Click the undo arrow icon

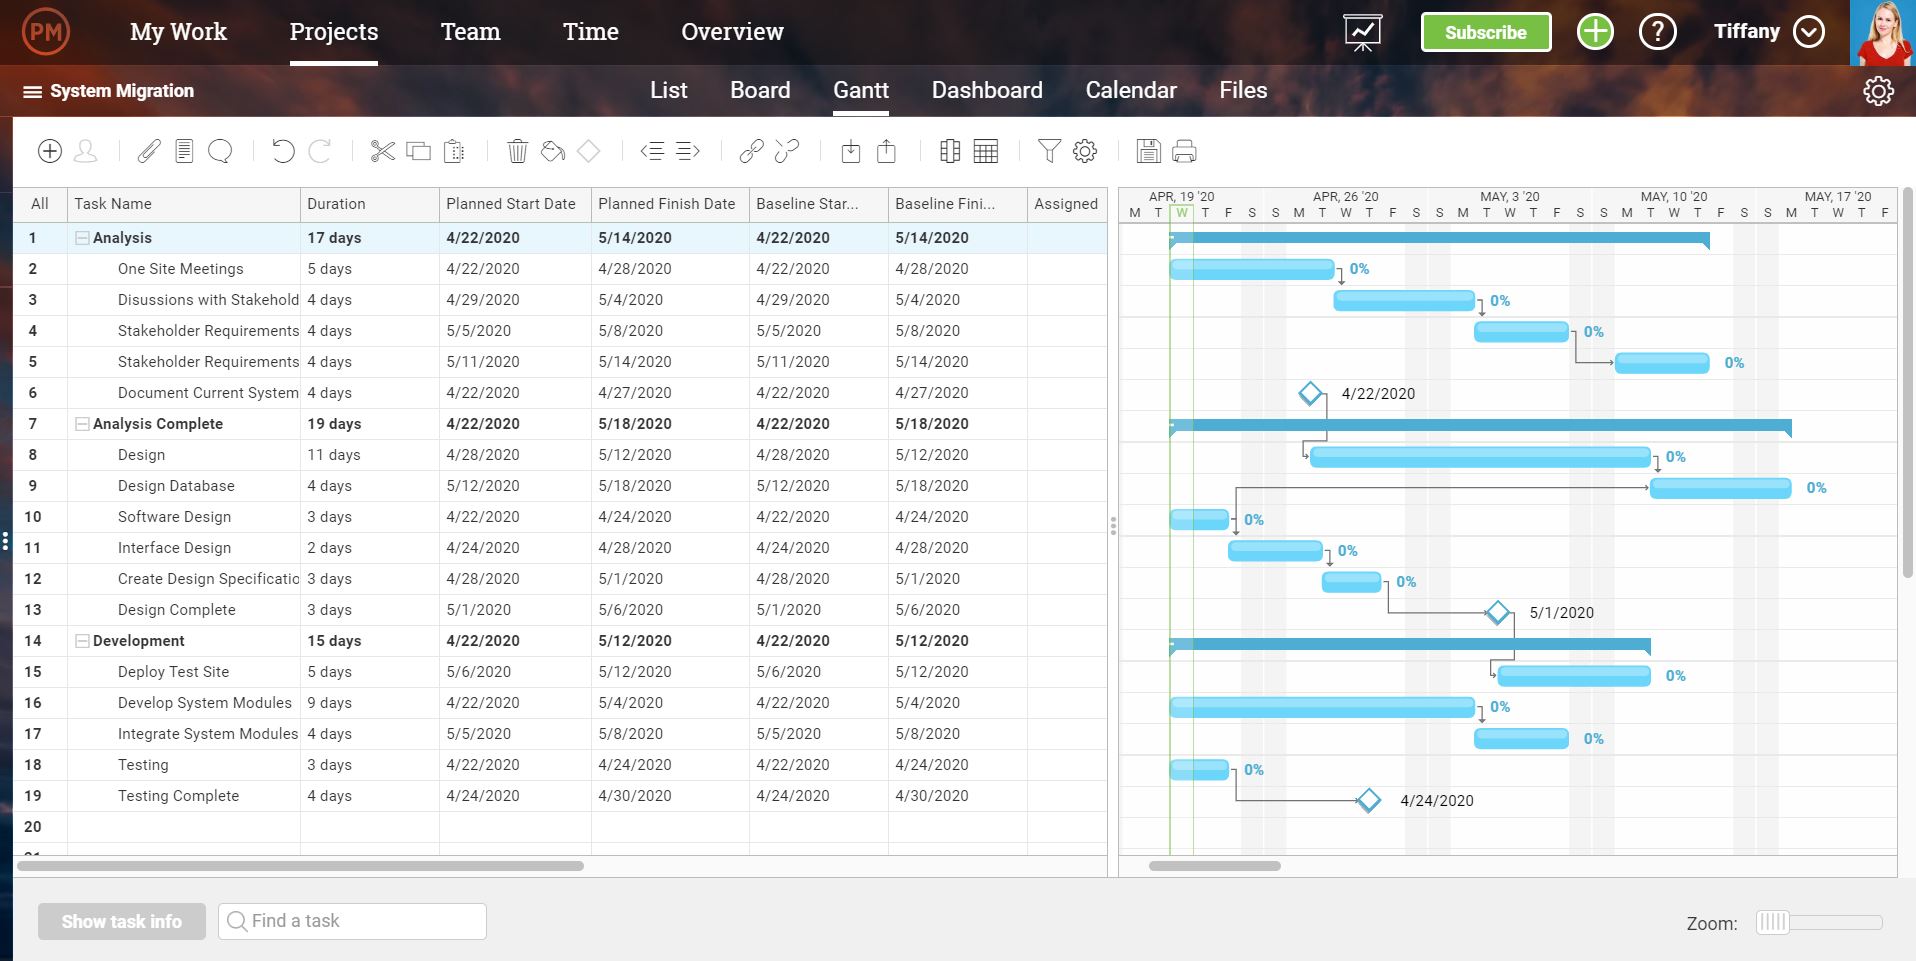click(x=283, y=151)
